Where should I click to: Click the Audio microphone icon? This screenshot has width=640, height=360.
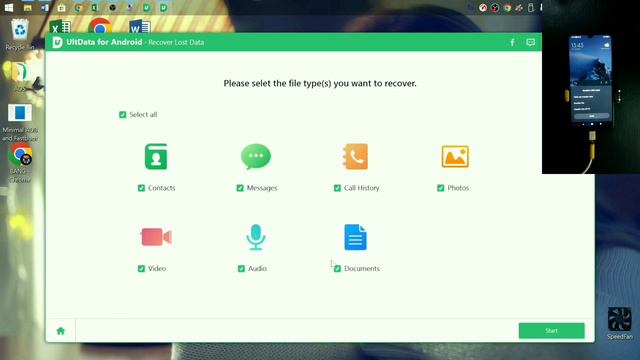256,237
